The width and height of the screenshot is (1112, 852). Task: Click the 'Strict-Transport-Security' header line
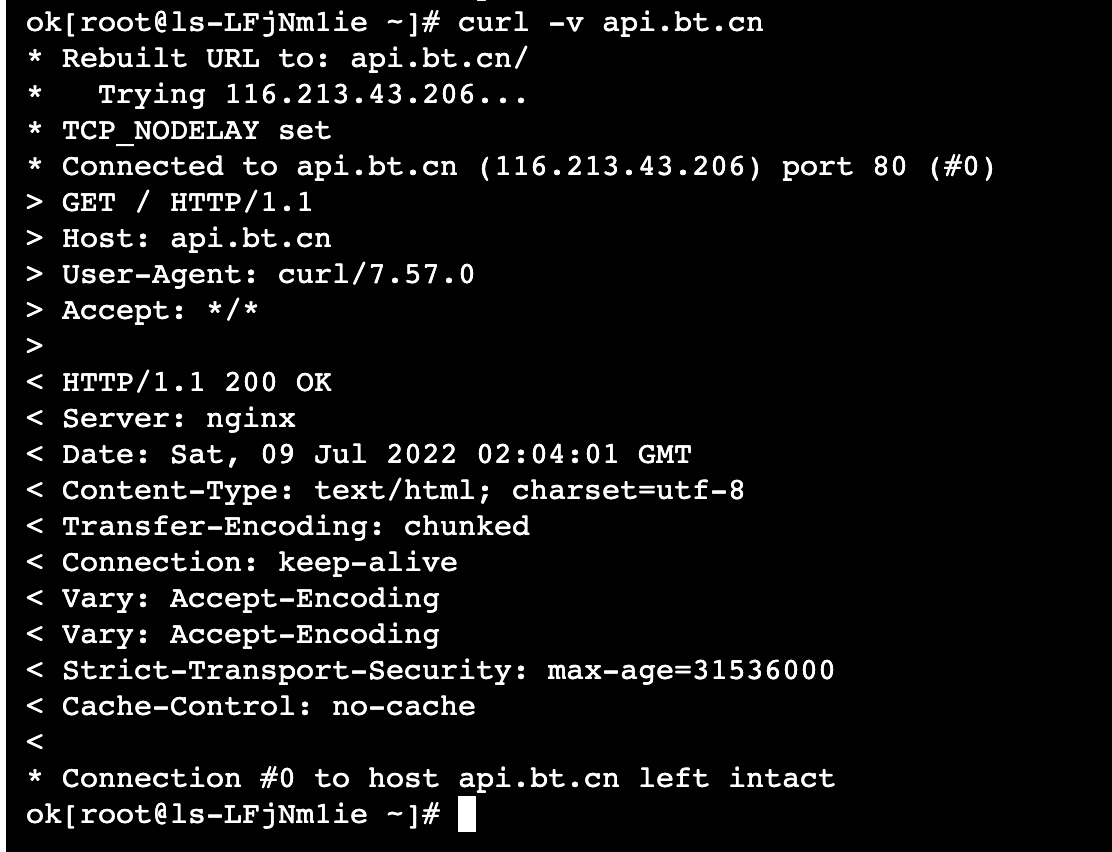pyautogui.click(x=448, y=670)
